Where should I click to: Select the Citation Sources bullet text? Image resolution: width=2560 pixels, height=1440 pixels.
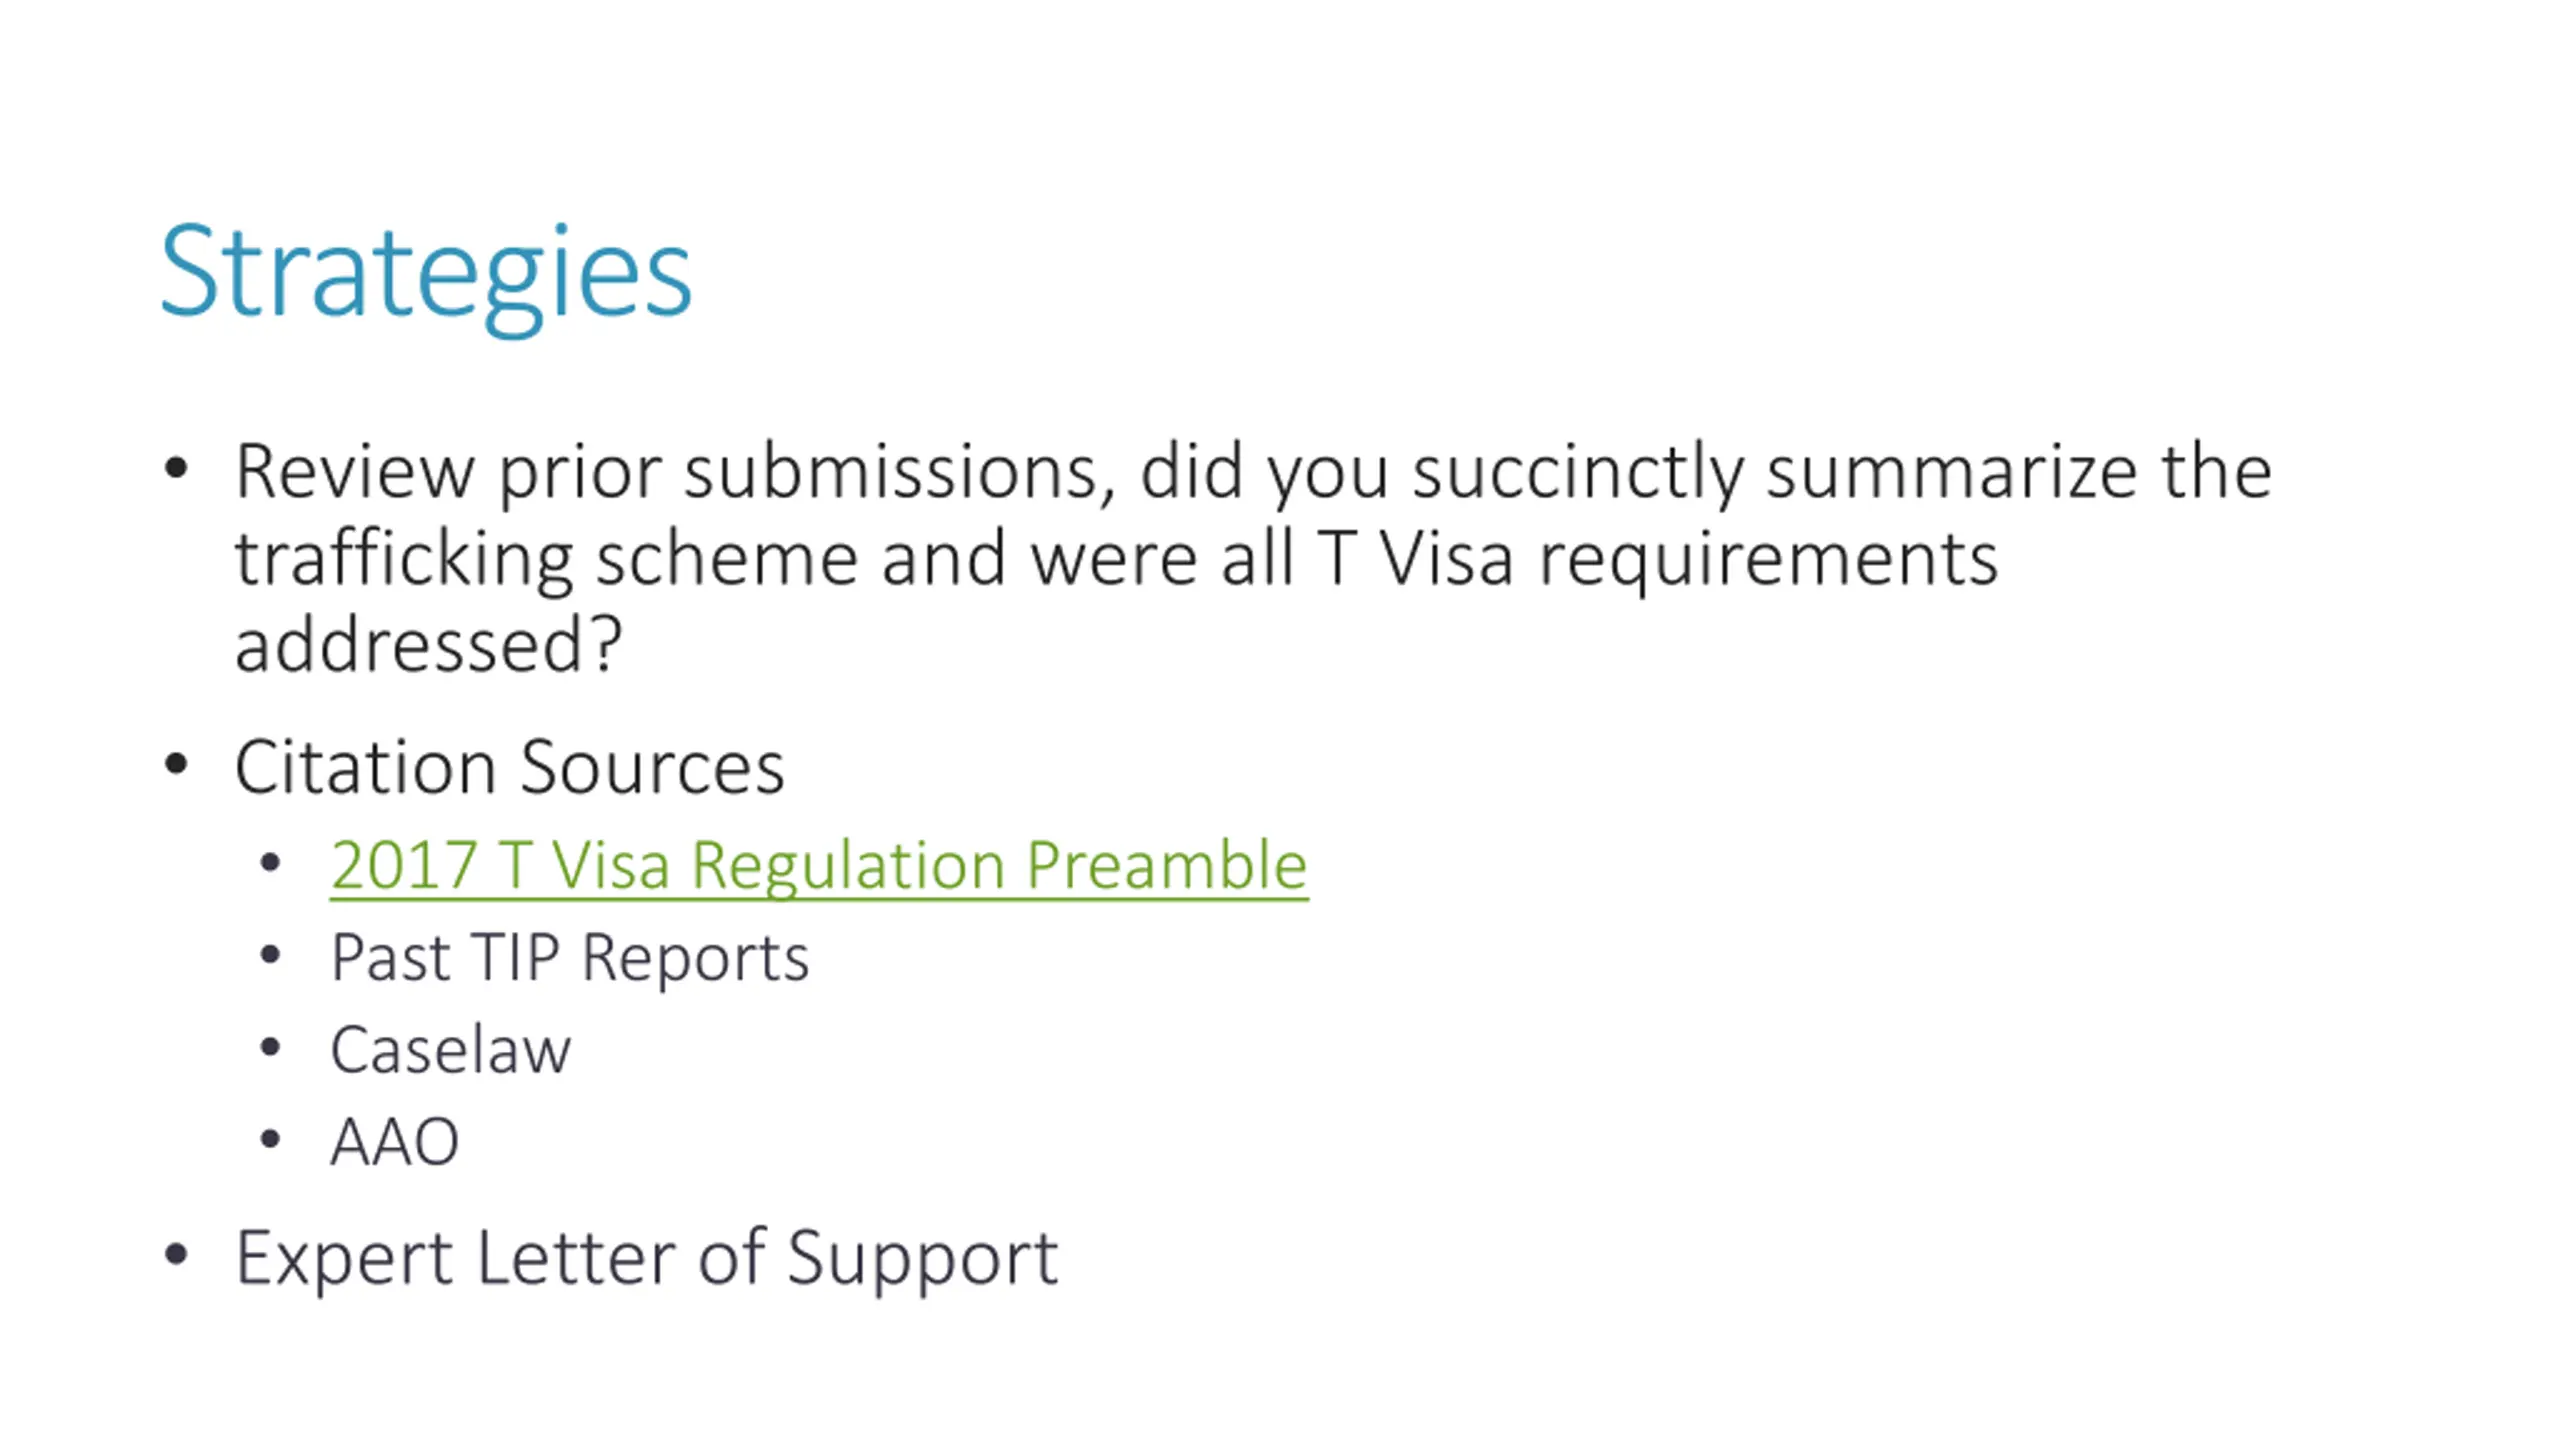pyautogui.click(x=509, y=768)
